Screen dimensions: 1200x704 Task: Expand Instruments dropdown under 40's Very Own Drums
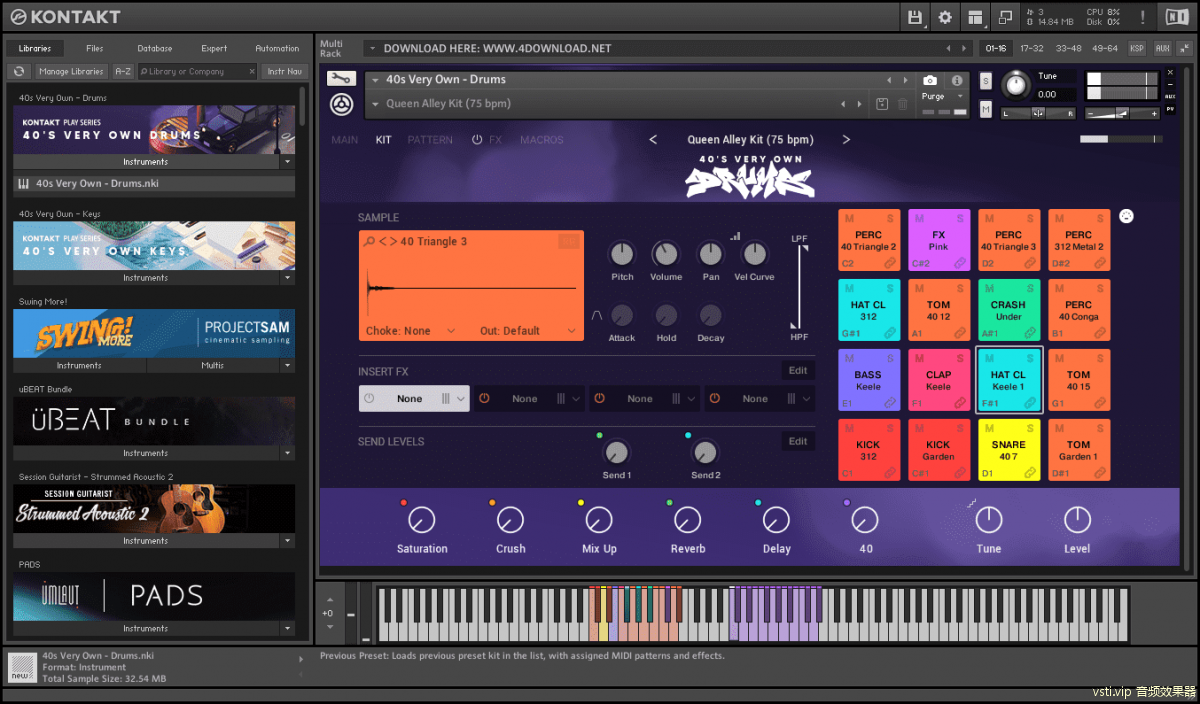(287, 161)
